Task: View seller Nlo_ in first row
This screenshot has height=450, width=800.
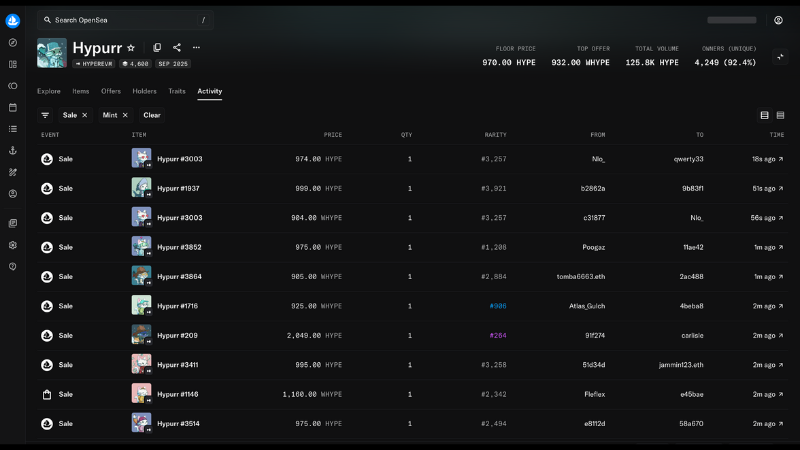Action: [598, 159]
